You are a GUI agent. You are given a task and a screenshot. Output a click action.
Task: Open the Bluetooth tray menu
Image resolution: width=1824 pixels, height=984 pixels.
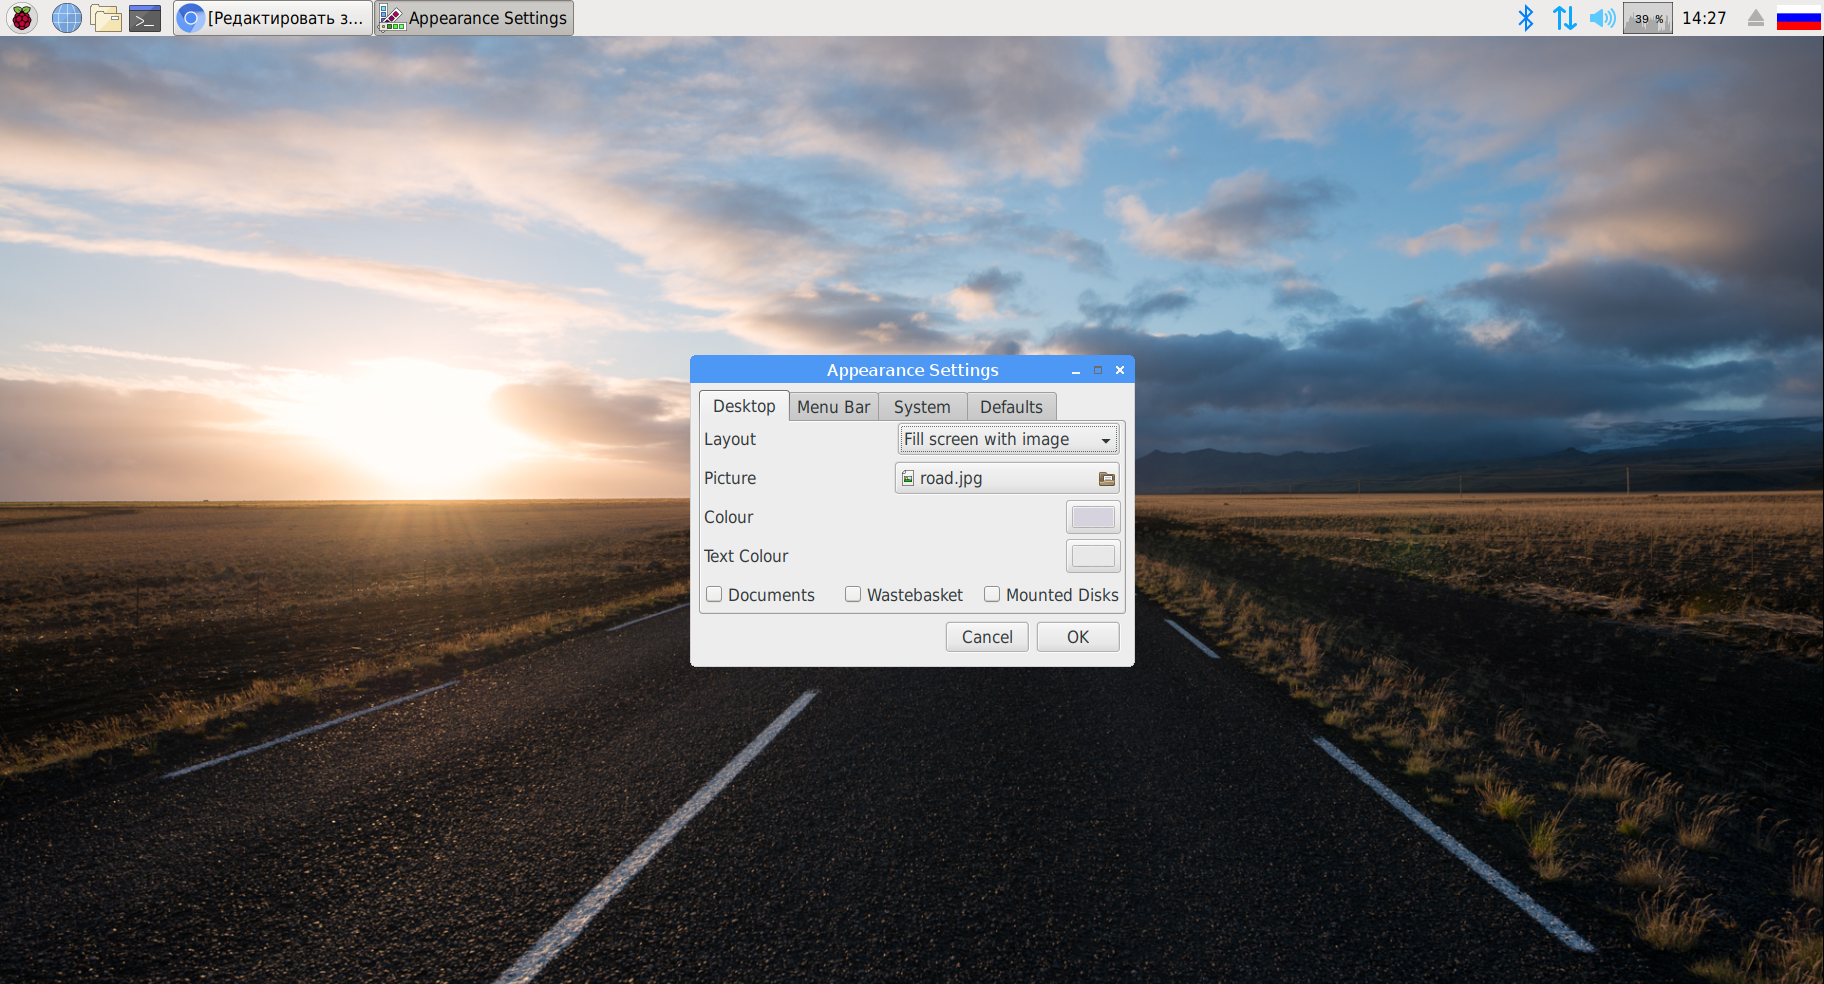coord(1526,18)
